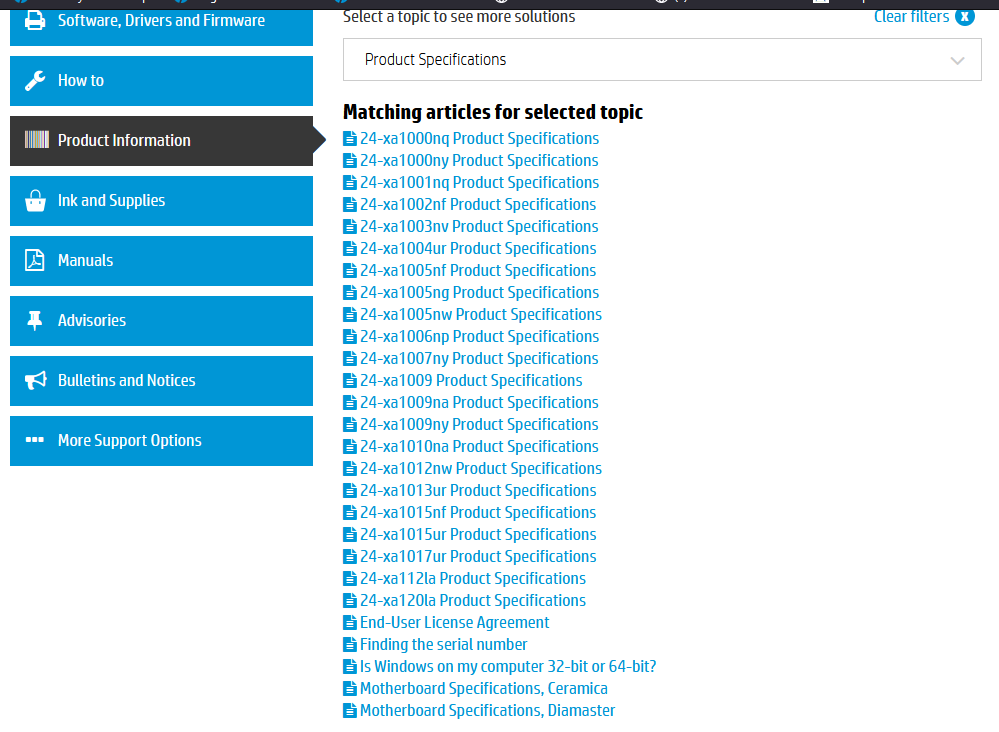Open the Product Specifications topic dropdown

662,59
